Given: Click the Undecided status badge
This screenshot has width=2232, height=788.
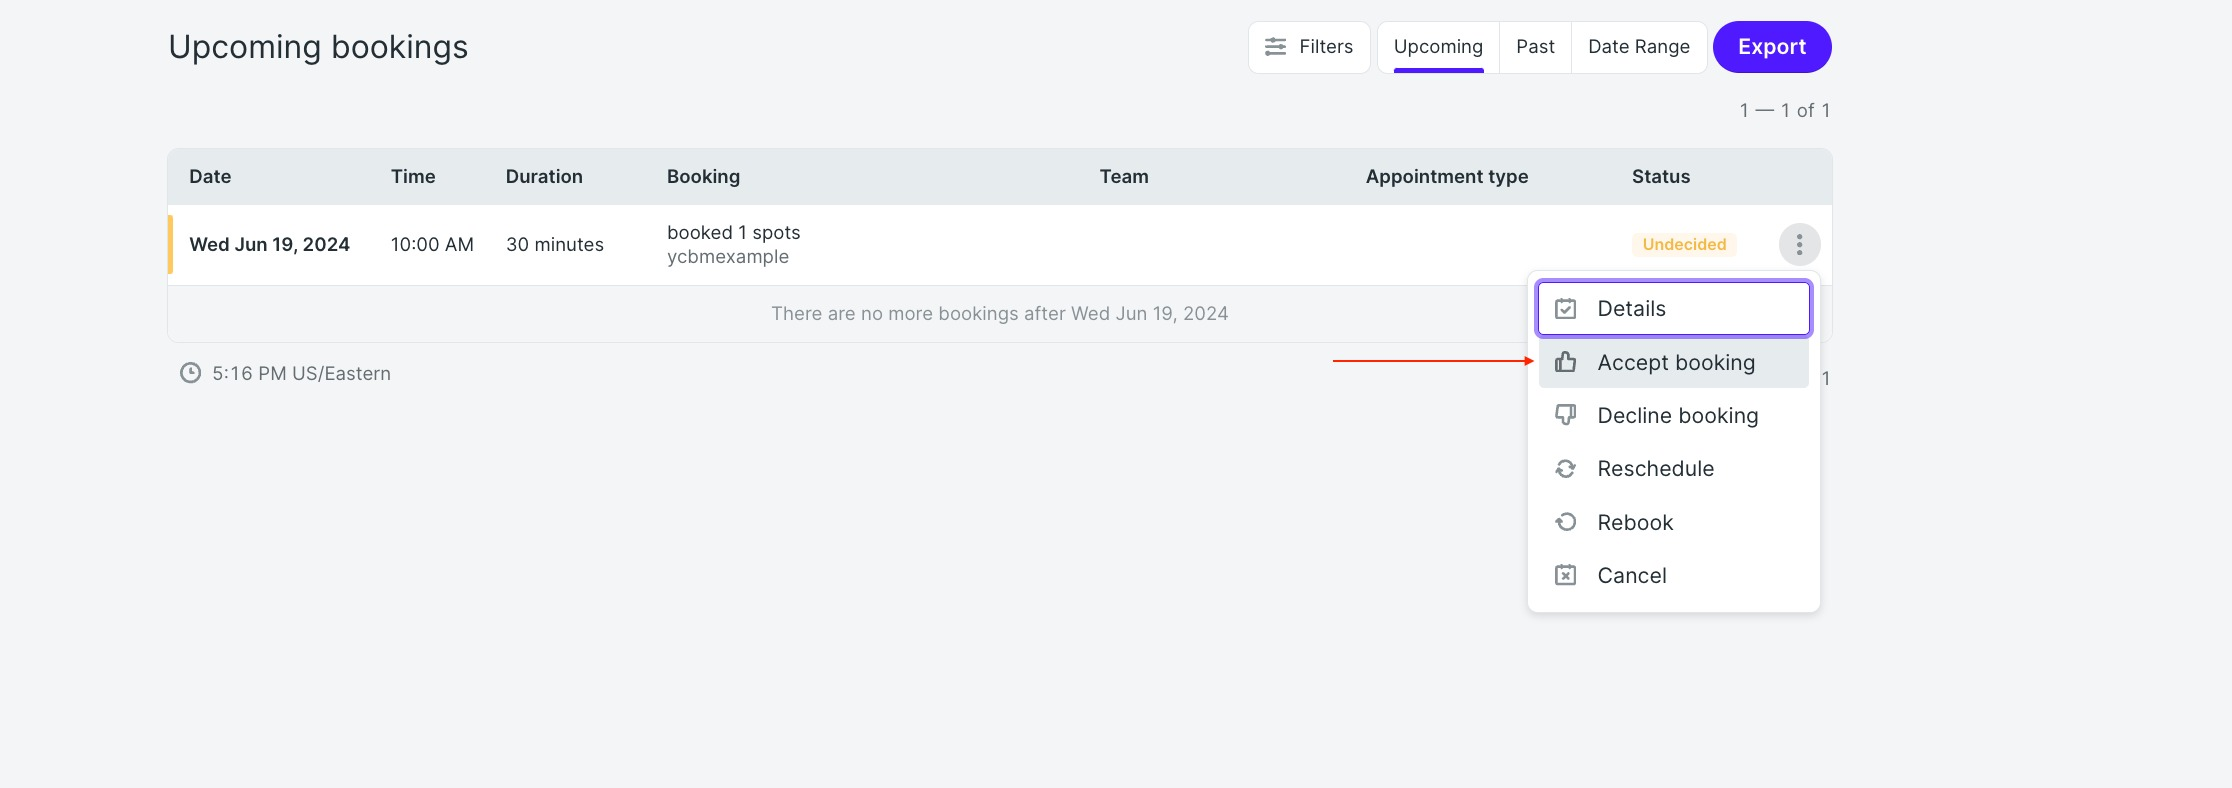Looking at the screenshot, I should coord(1684,245).
